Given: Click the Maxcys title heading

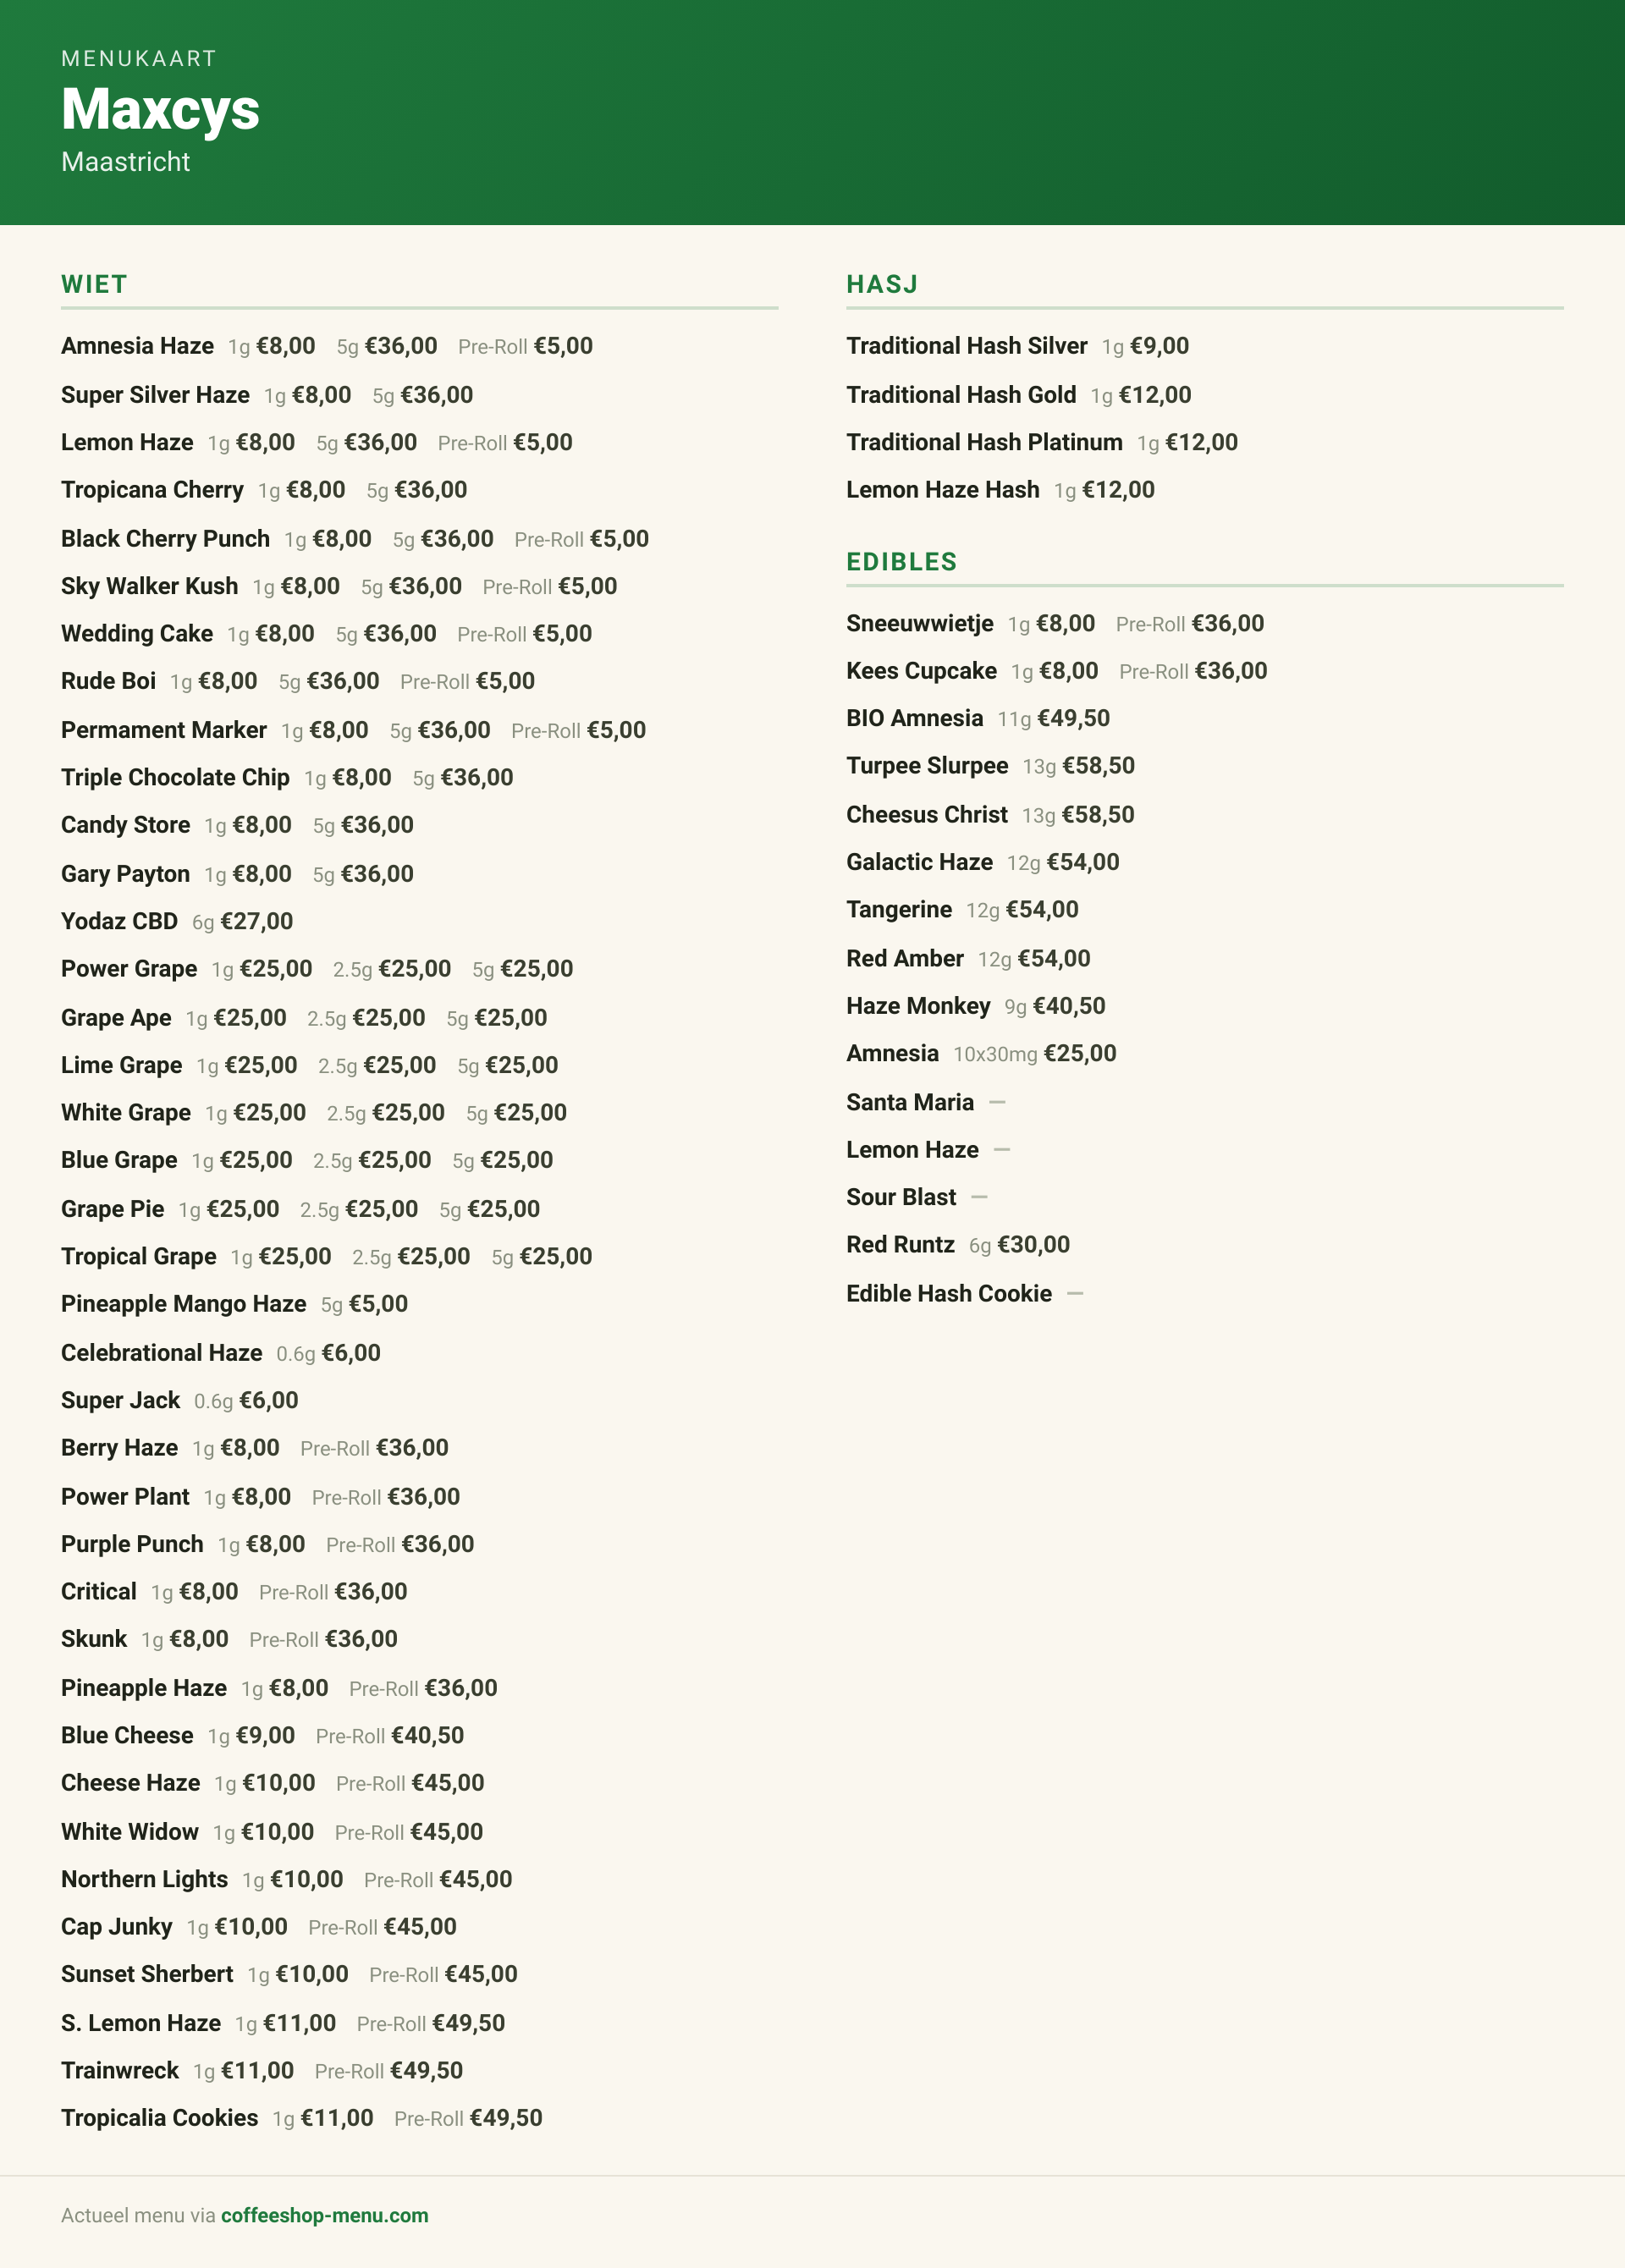Looking at the screenshot, I should coord(160,109).
